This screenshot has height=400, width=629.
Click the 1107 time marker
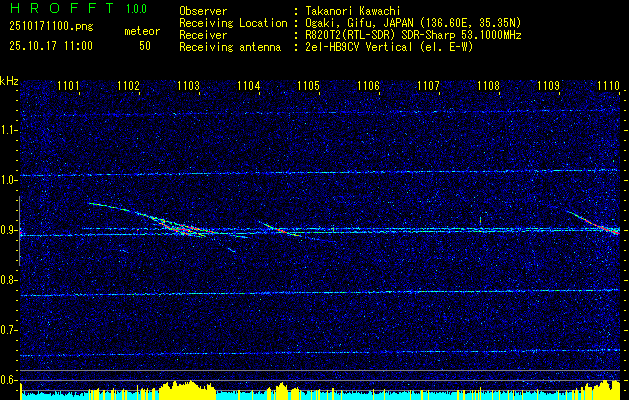(x=428, y=85)
